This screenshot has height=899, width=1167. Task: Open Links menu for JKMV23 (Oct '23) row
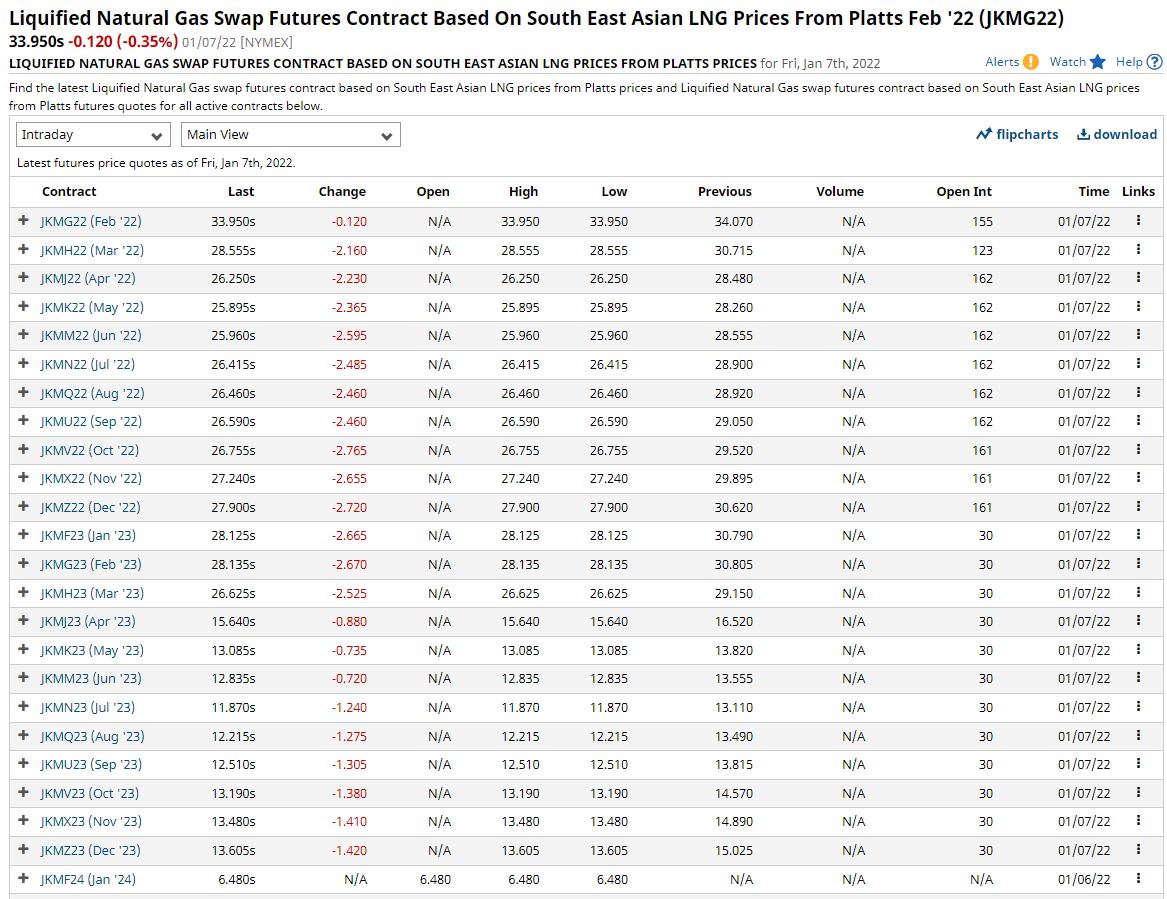coord(1138,793)
